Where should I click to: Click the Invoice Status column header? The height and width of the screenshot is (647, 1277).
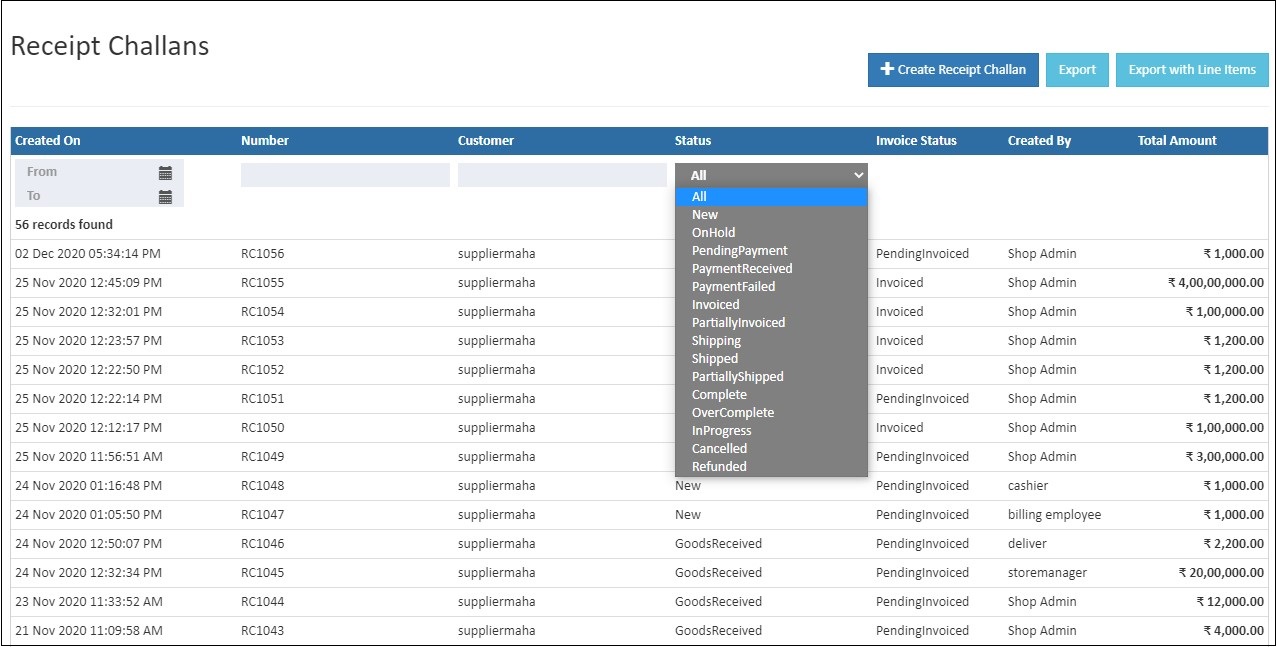pos(916,141)
